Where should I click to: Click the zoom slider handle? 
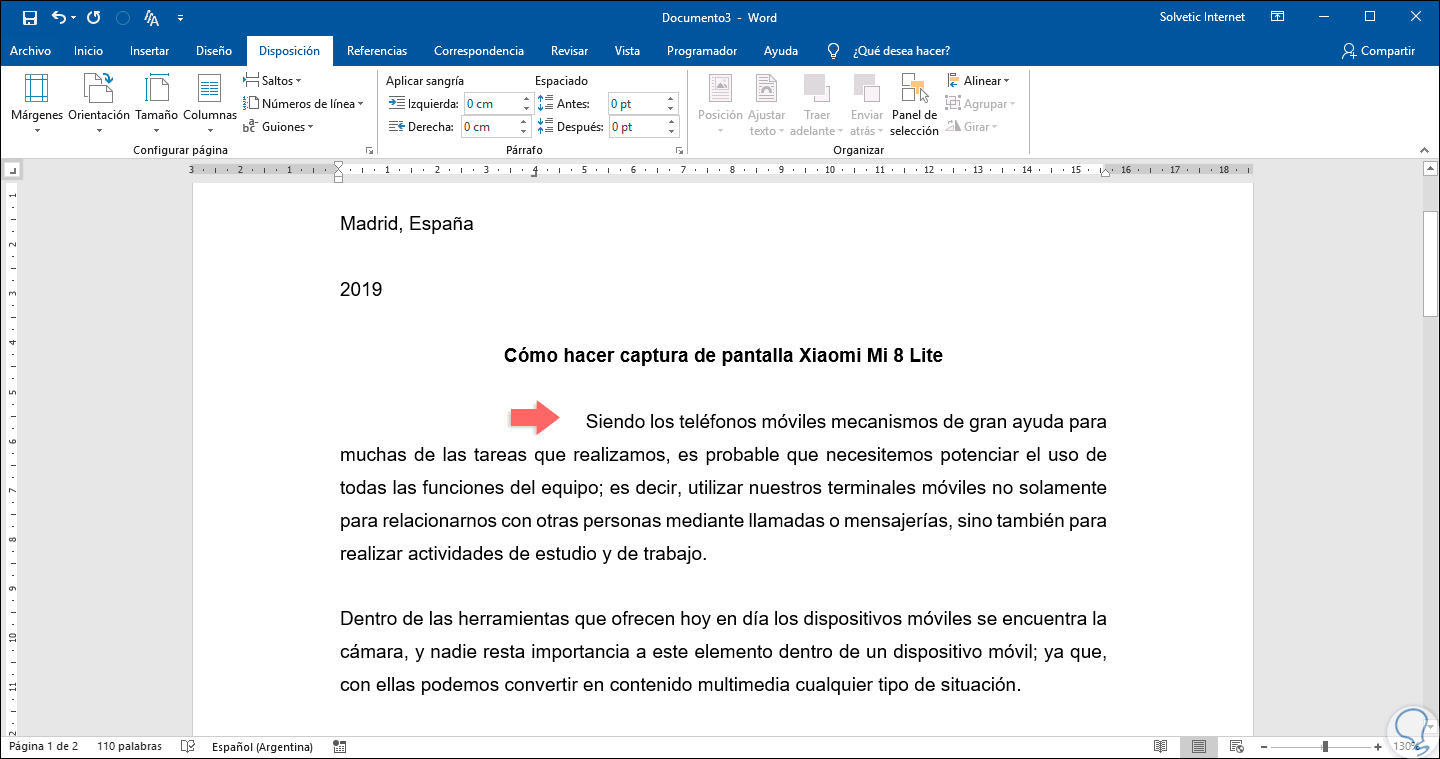coord(1325,747)
